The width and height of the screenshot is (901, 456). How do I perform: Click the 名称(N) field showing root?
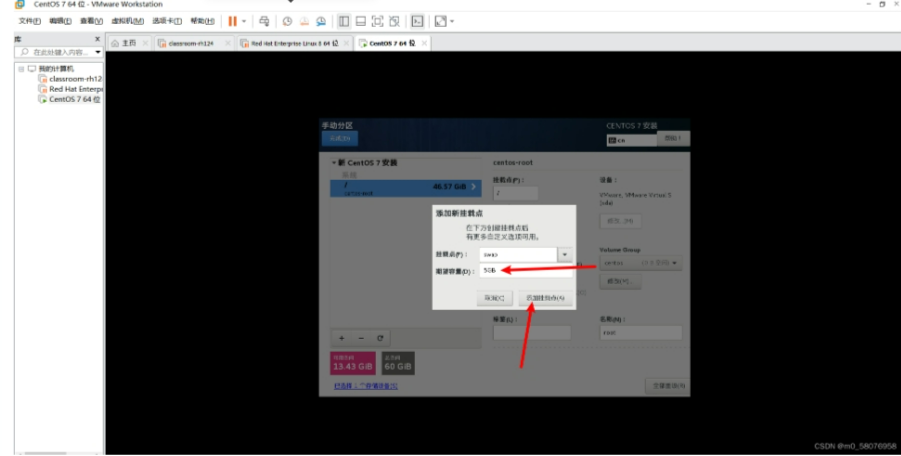[x=641, y=333]
